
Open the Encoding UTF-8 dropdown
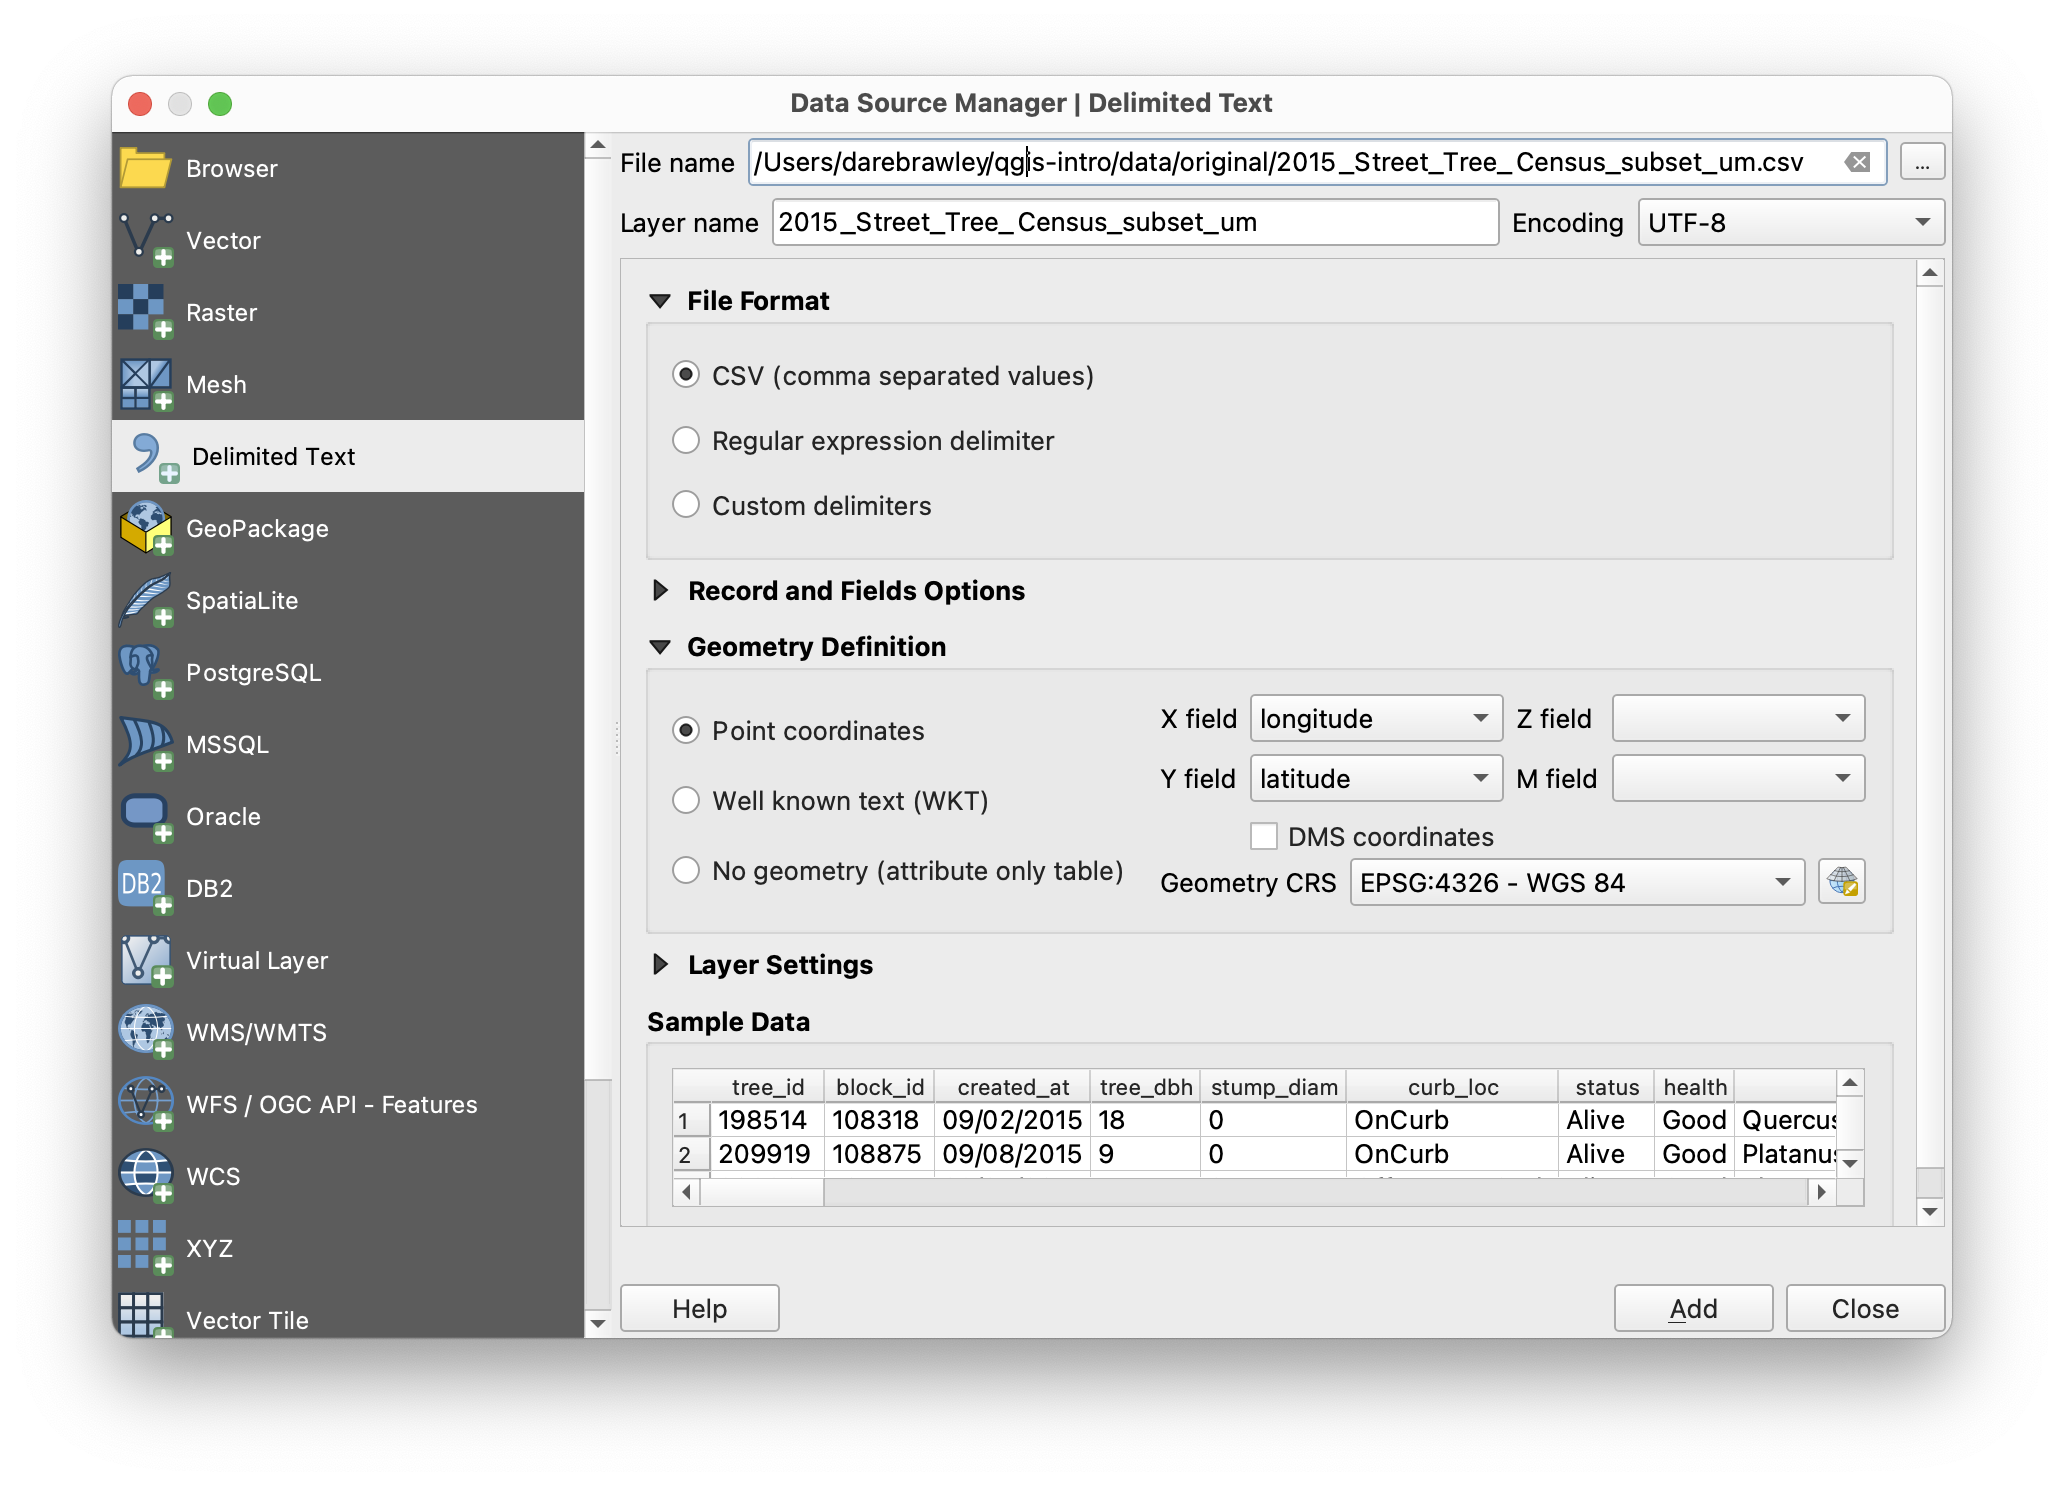click(1790, 222)
